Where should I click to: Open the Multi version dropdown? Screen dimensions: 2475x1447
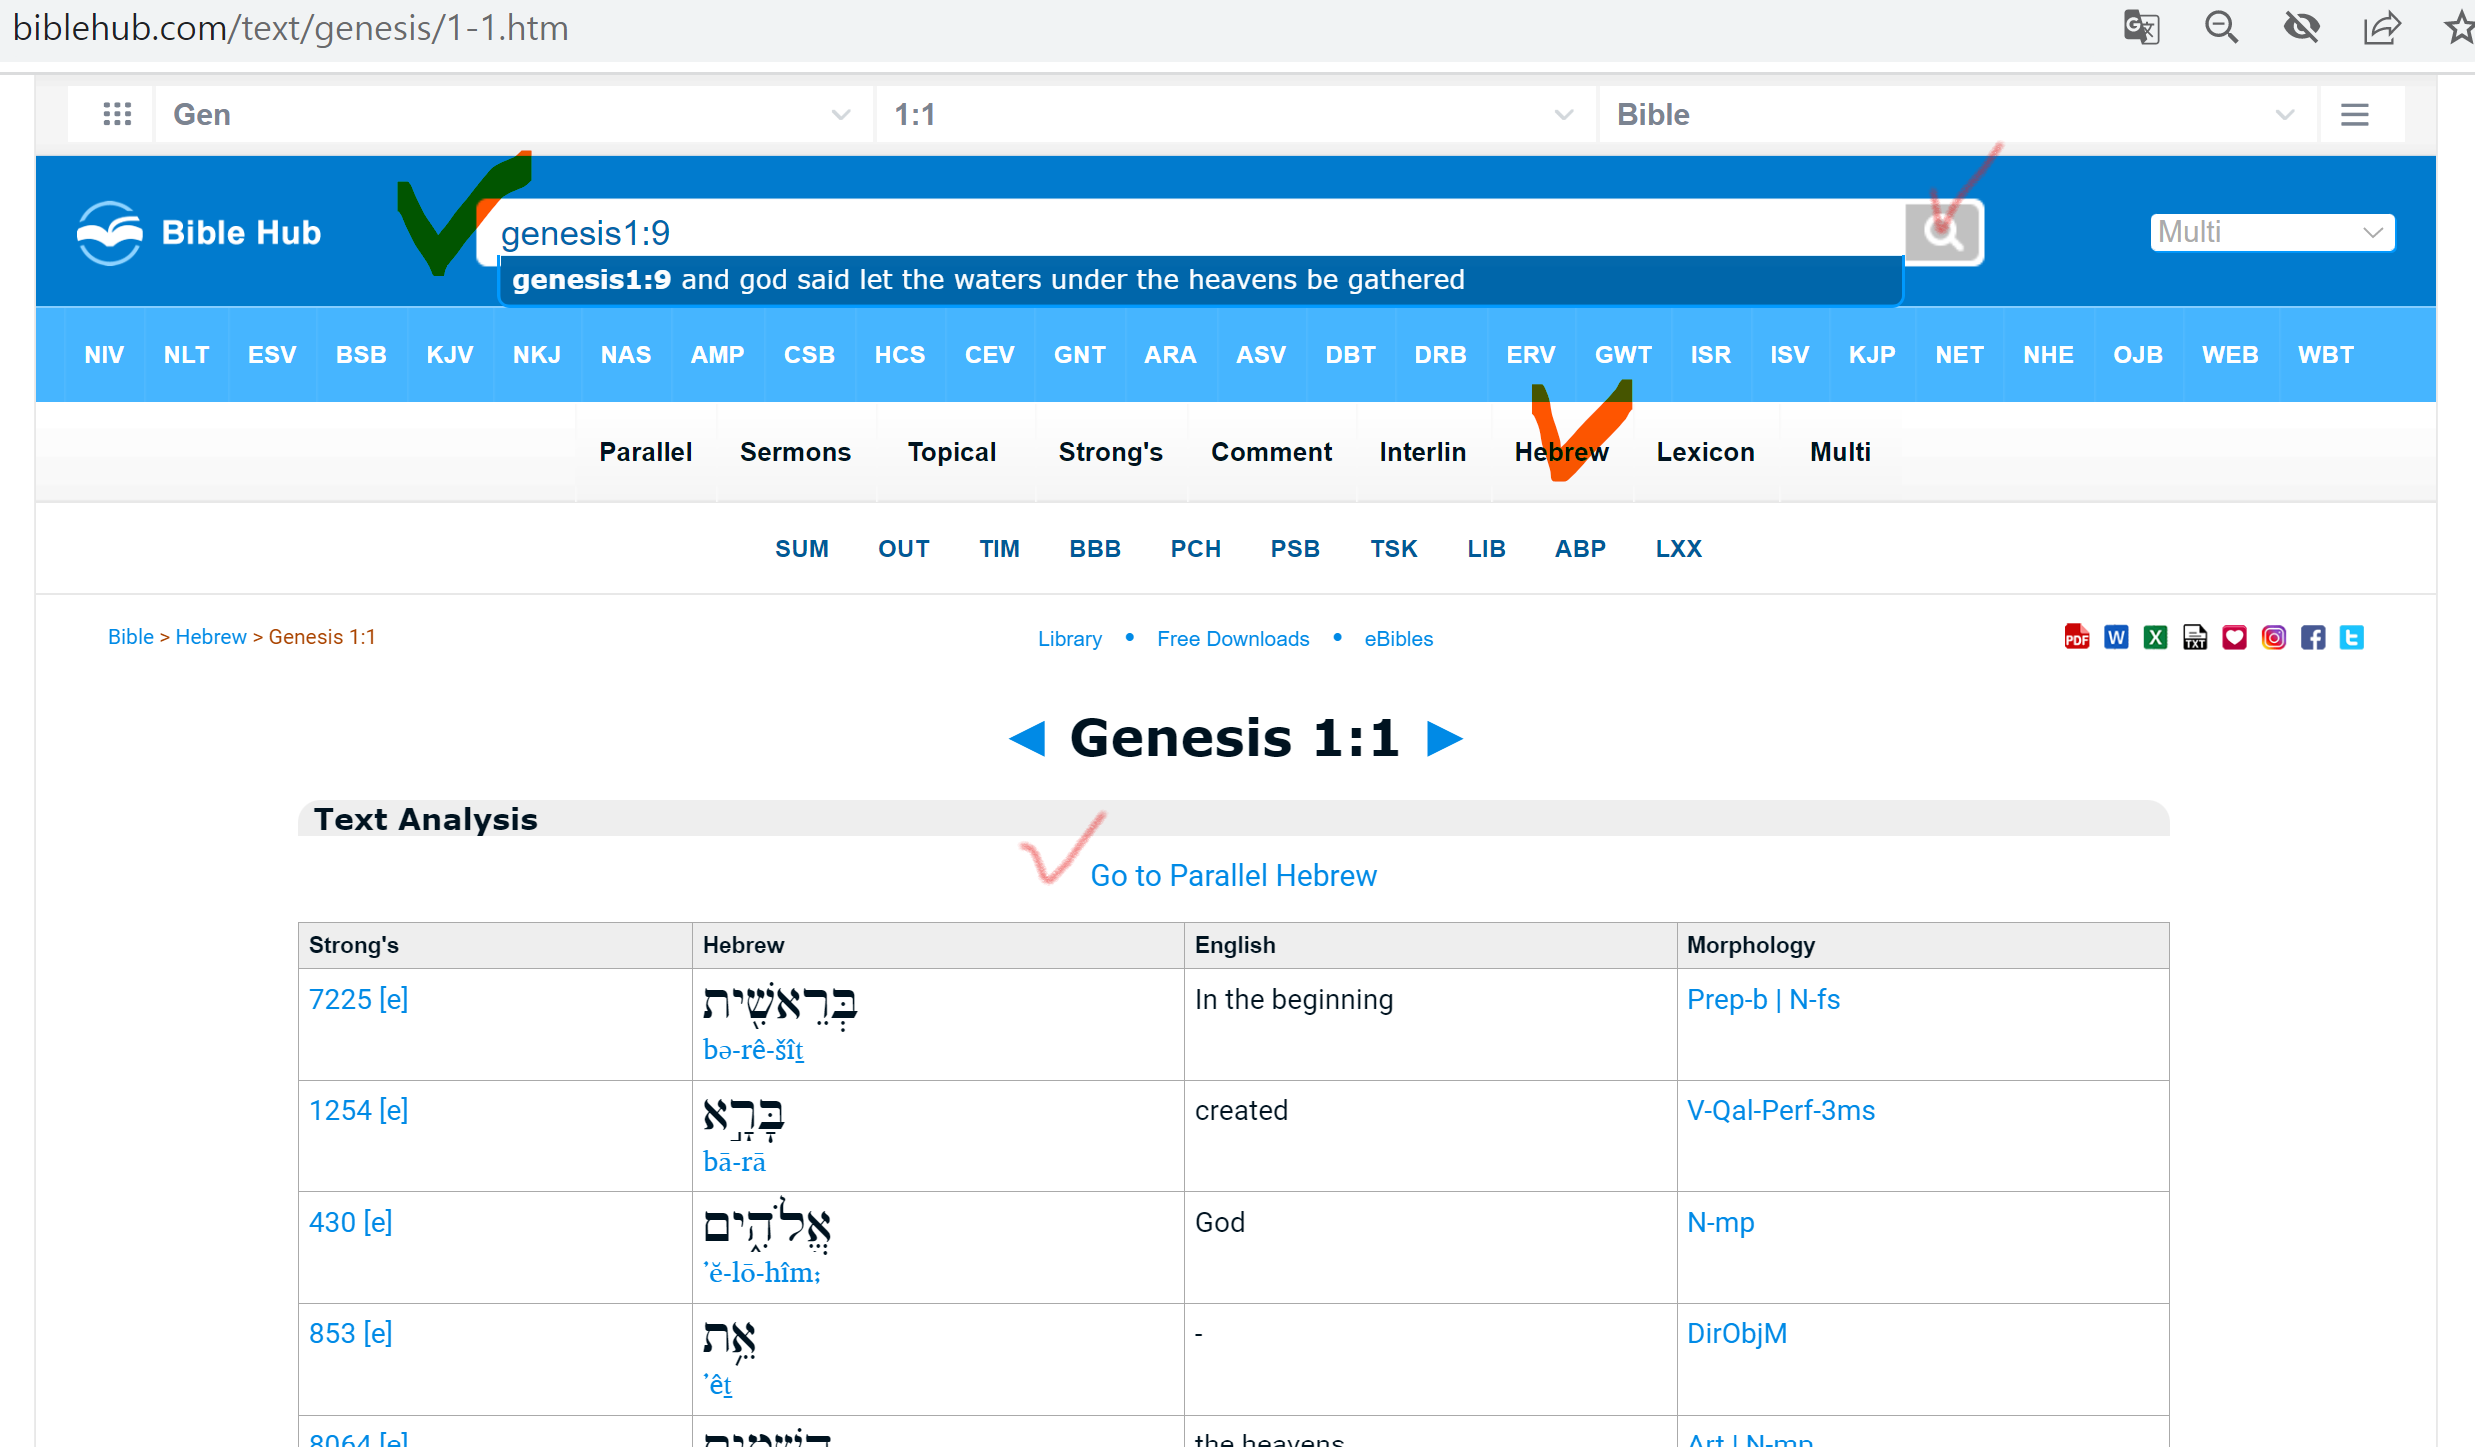(2271, 232)
